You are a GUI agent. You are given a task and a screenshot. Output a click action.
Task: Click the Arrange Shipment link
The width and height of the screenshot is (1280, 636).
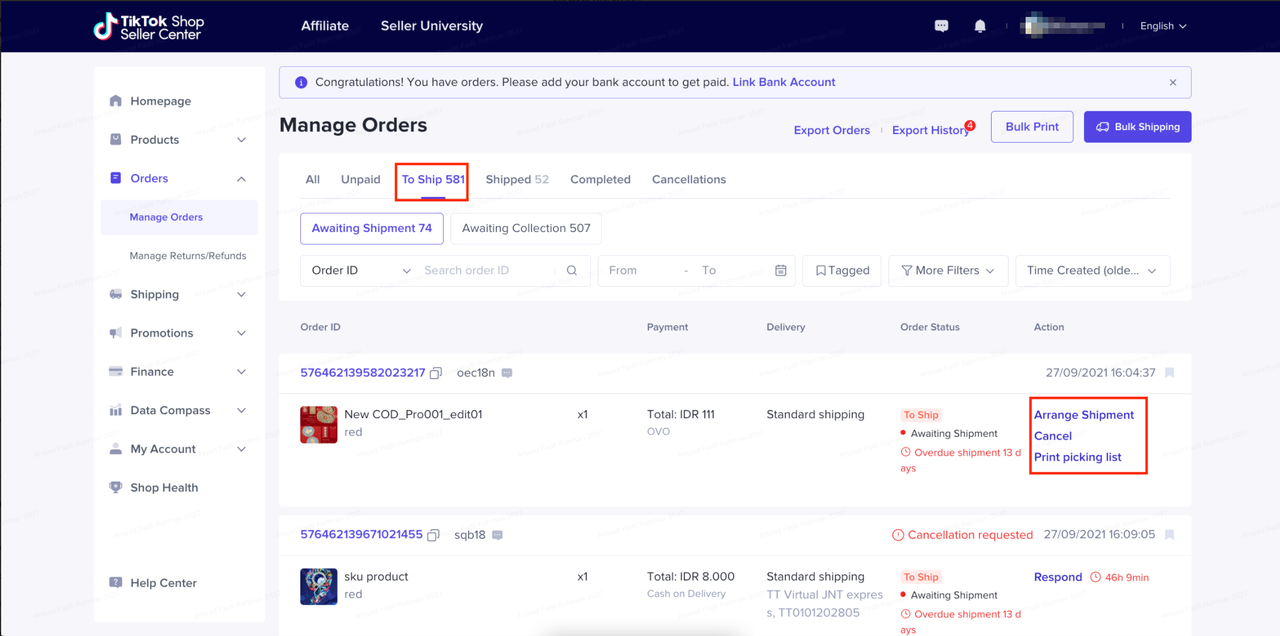click(1084, 415)
